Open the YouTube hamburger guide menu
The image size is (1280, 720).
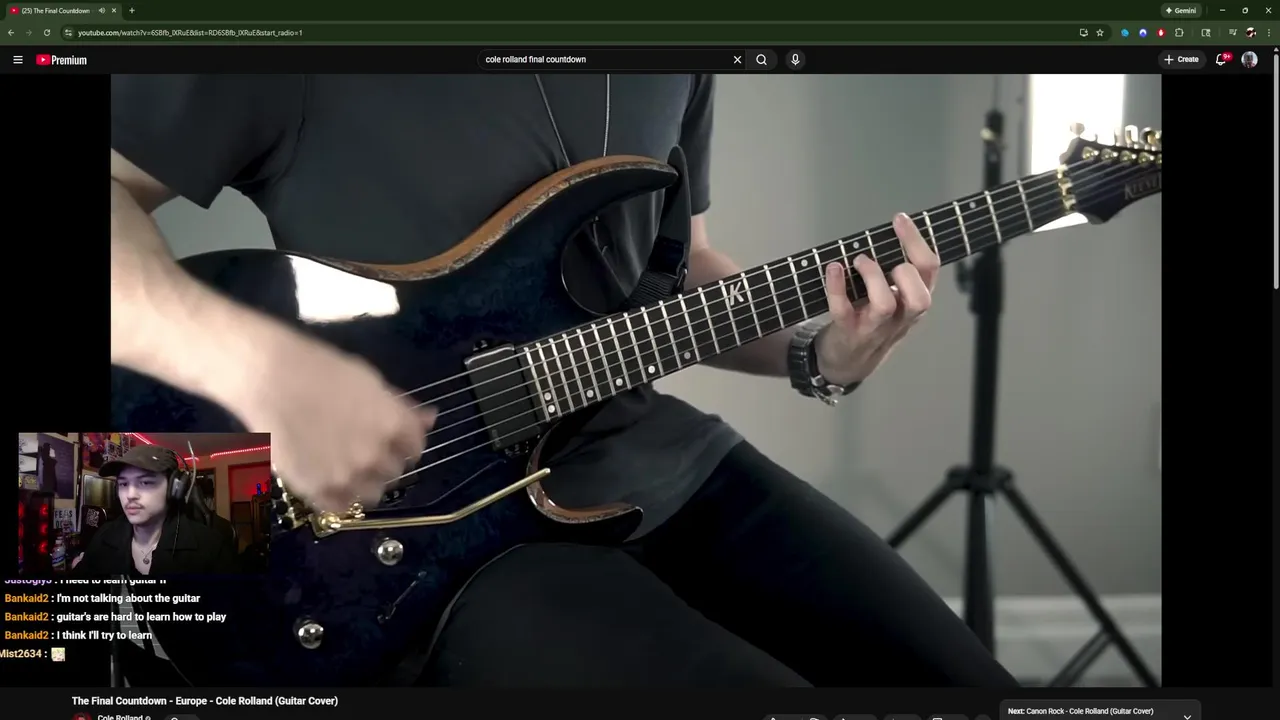(17, 60)
